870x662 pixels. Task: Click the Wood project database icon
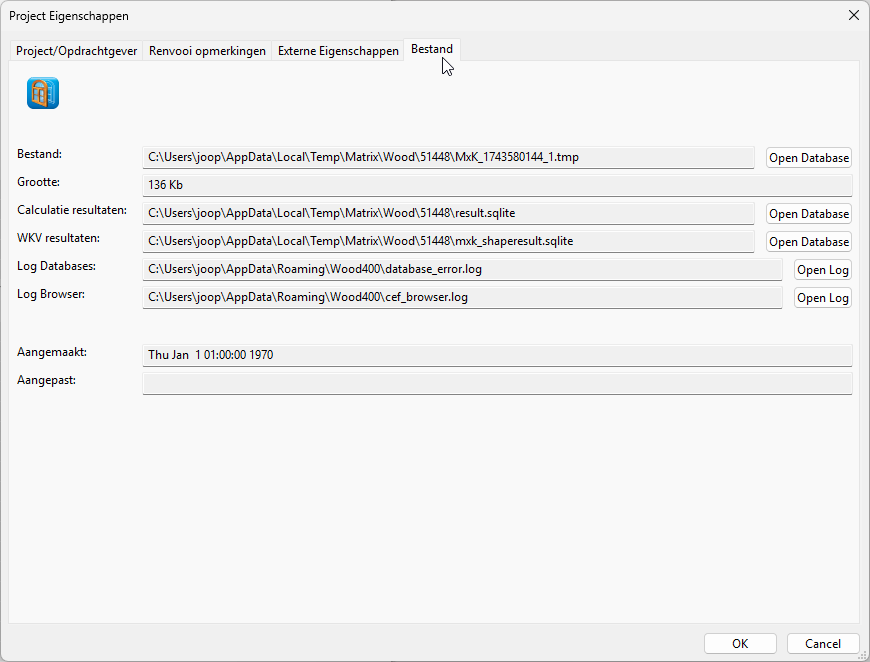(42, 93)
